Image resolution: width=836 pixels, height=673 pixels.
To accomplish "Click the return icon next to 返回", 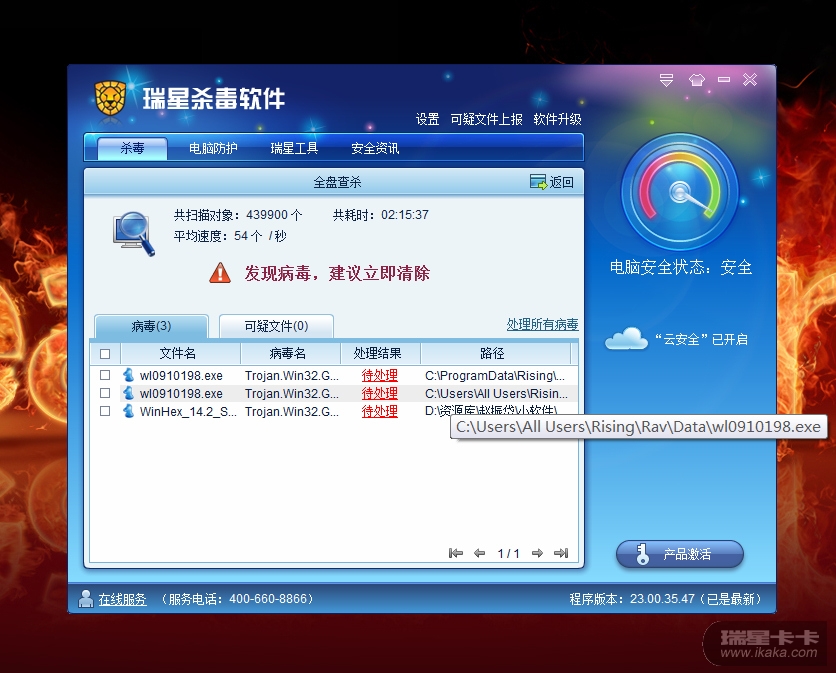I will (x=538, y=182).
